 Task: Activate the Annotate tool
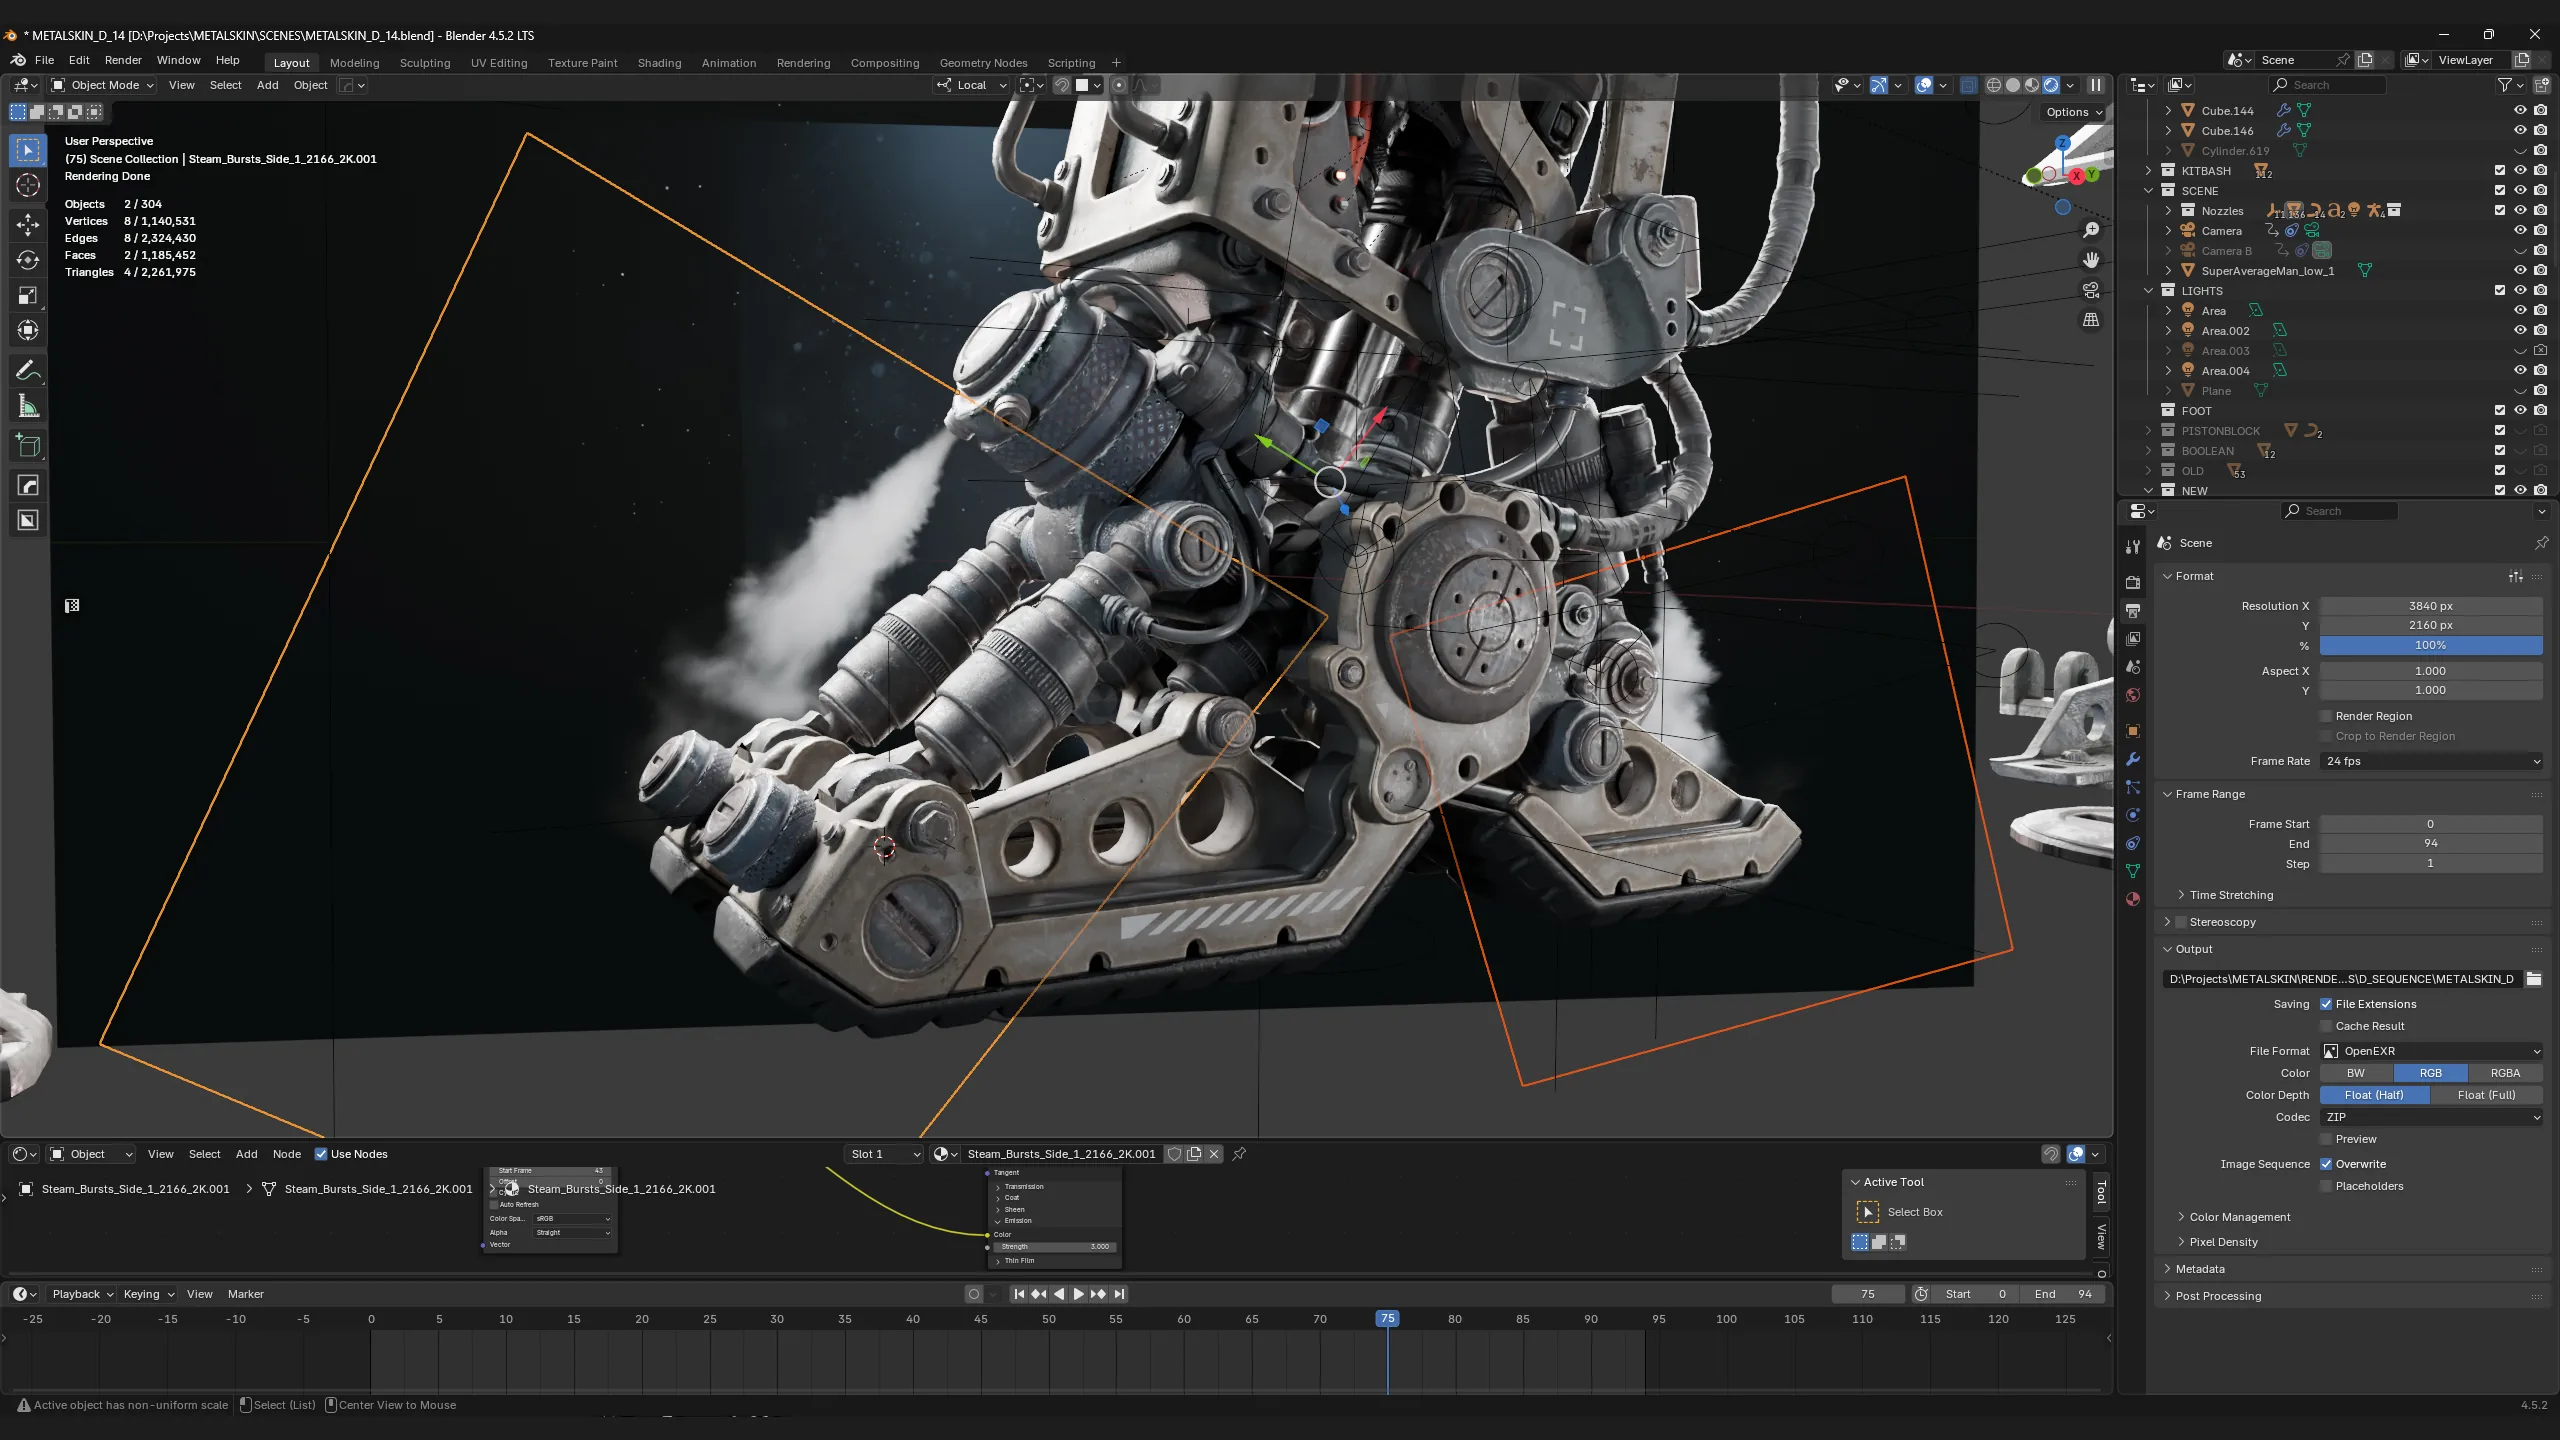[x=28, y=371]
